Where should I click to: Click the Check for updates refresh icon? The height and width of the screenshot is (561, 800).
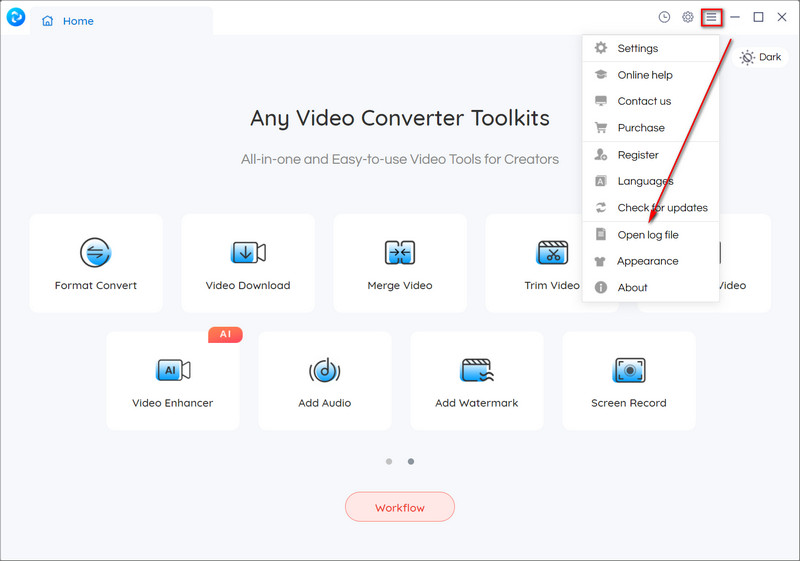[x=601, y=208]
